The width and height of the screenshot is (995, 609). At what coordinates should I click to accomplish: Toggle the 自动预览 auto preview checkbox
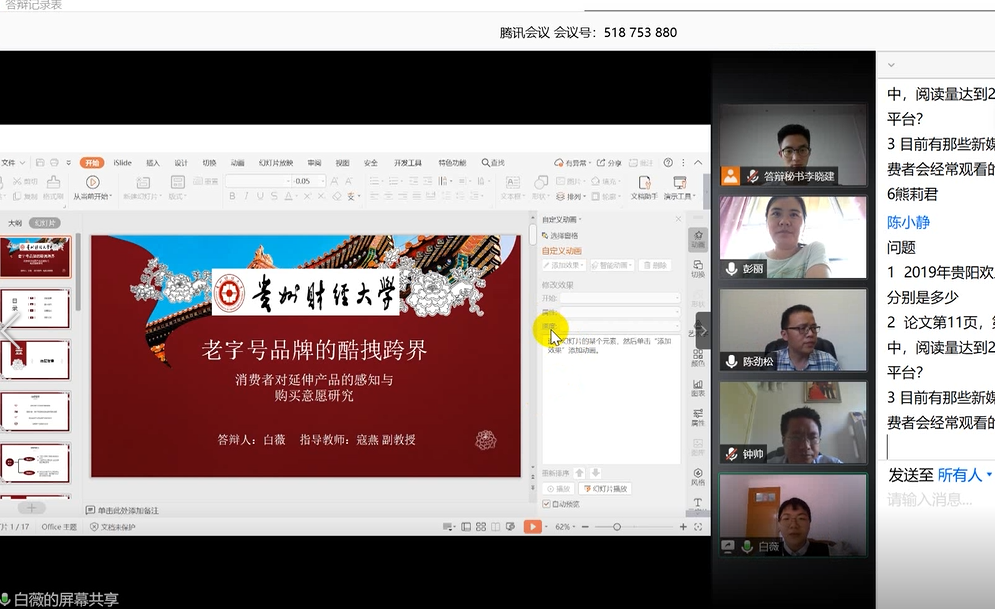tap(546, 503)
